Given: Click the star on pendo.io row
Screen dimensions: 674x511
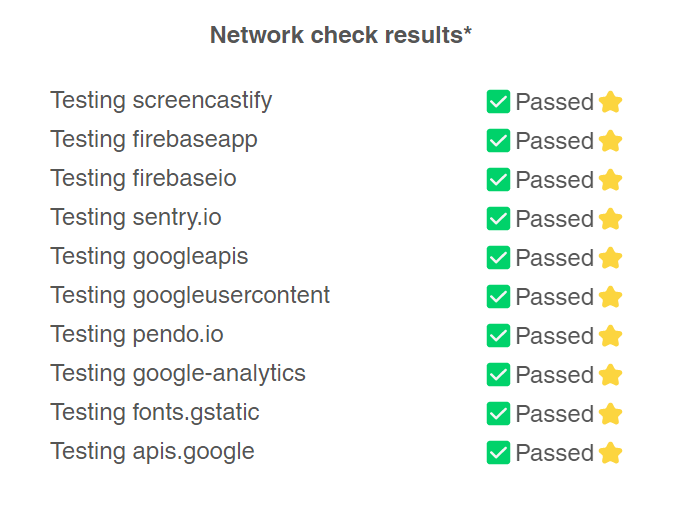Looking at the screenshot, I should [x=610, y=336].
